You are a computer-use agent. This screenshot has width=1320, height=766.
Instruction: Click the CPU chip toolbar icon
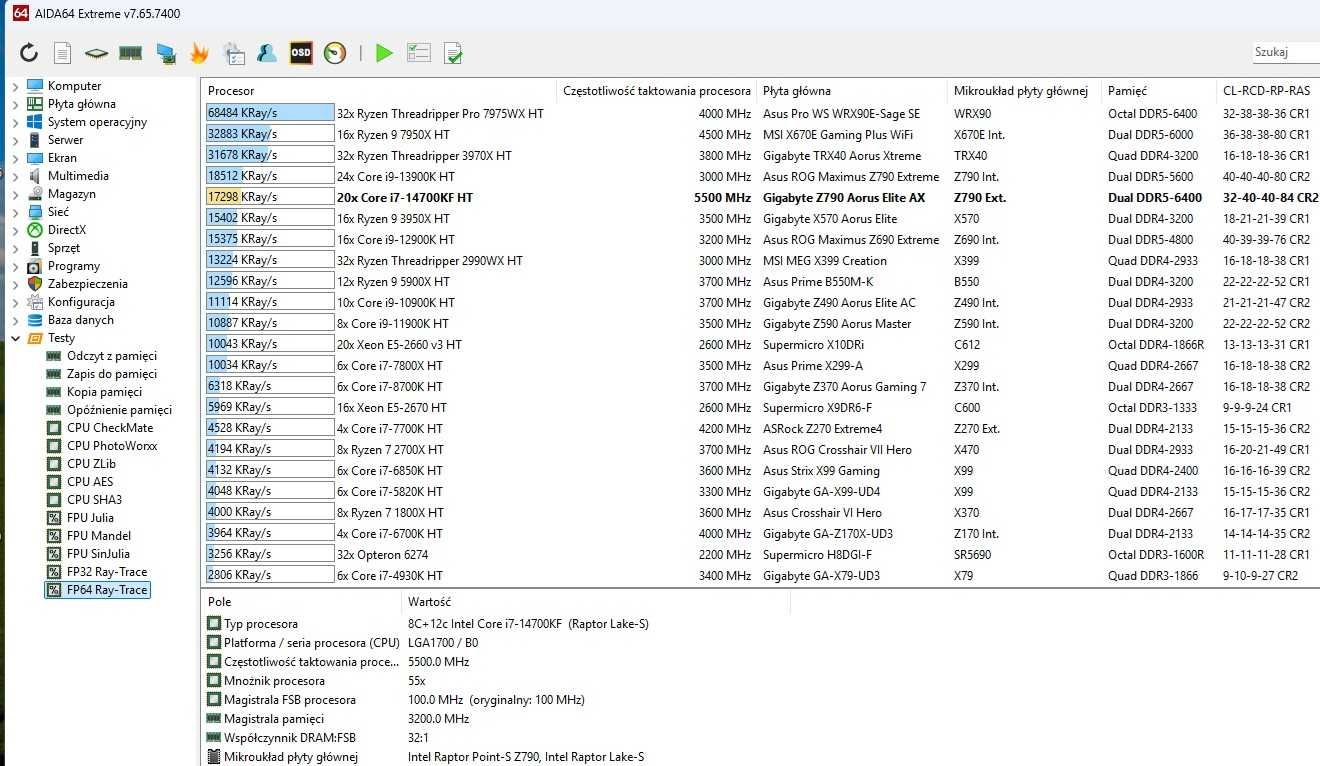pos(96,53)
